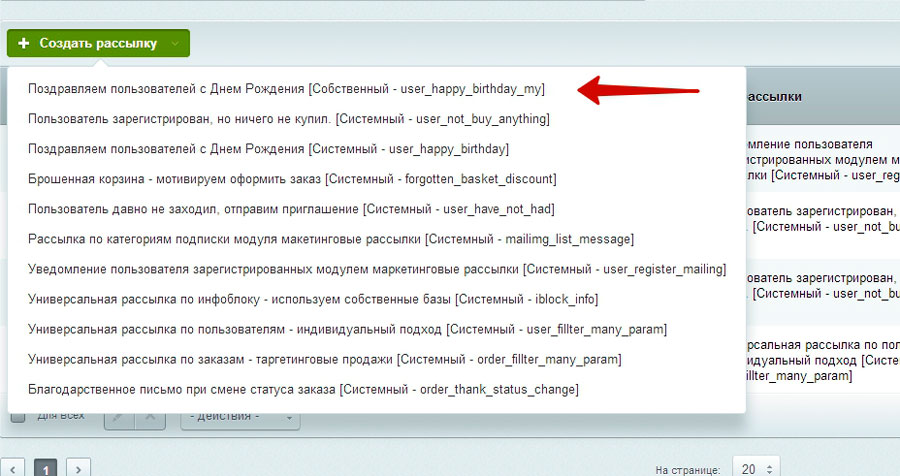Pick the user_fillter_many_param template

coord(347,329)
